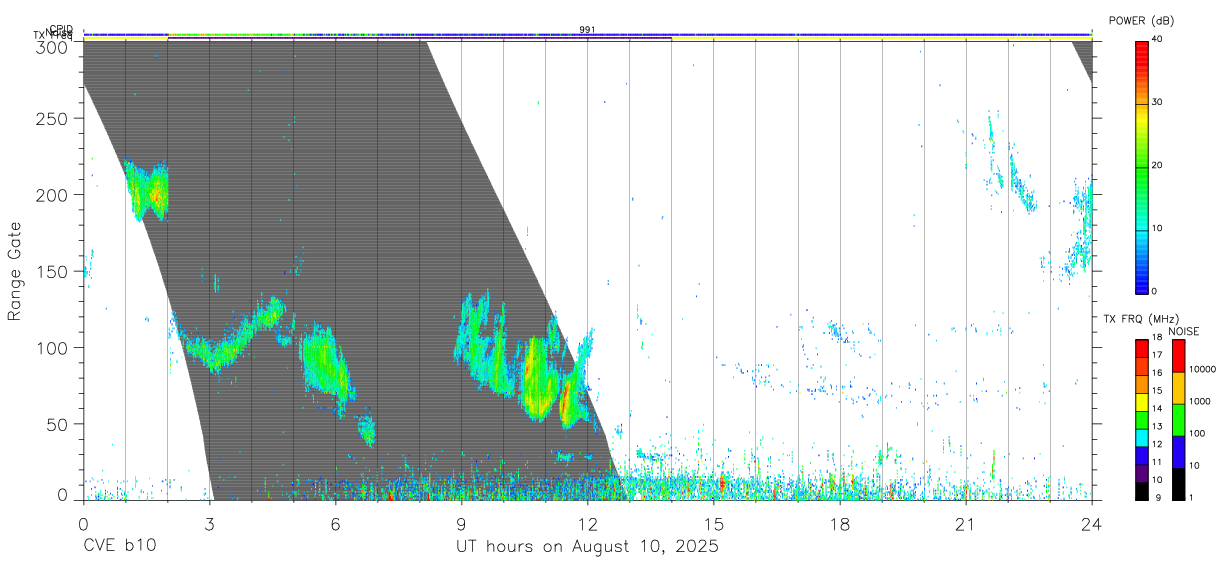The height and width of the screenshot is (567, 1228).
Task: Click the 10000 noise legend label
Action: pos(1203,369)
